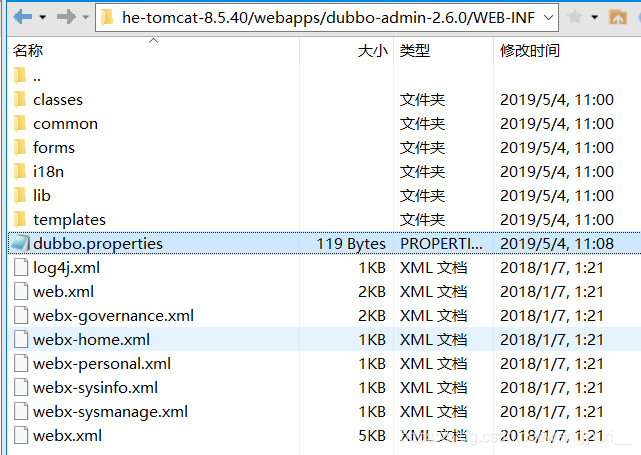Click the dubbo.properties file icon
This screenshot has height=455, width=641.
pos(20,244)
